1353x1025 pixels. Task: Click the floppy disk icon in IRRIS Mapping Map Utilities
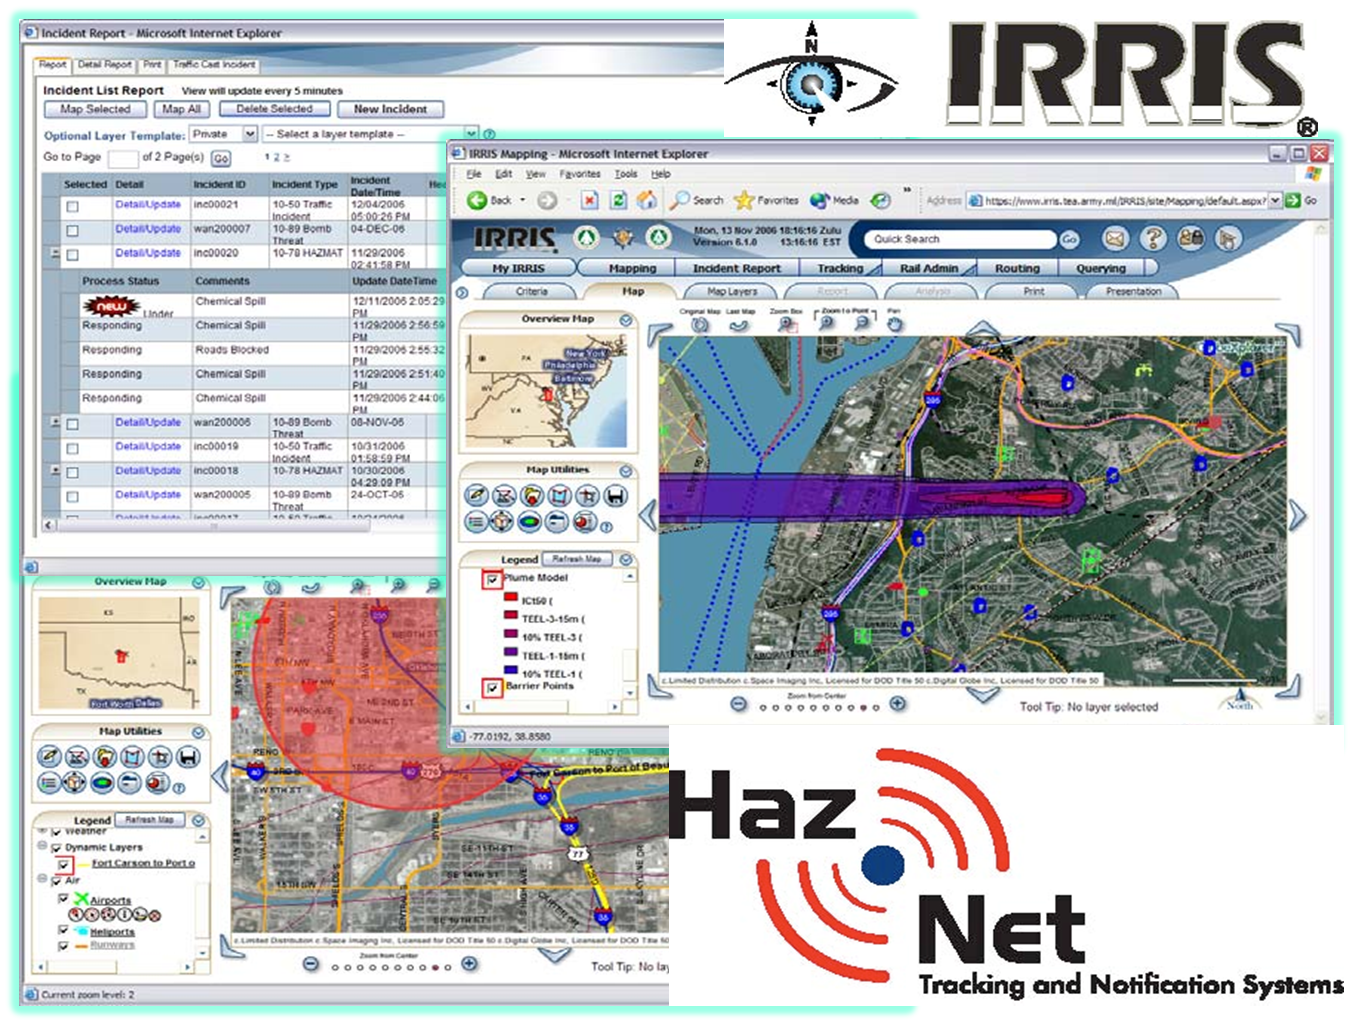point(615,496)
